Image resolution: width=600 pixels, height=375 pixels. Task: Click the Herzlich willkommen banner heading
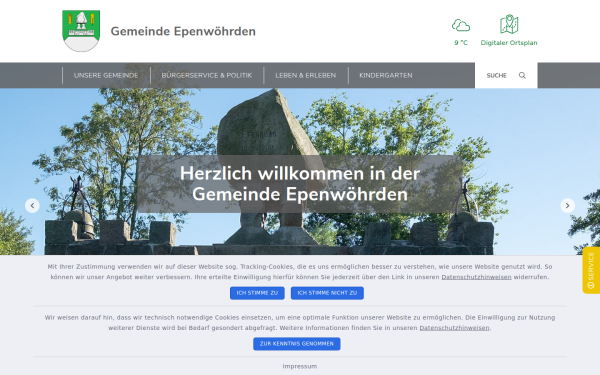click(x=300, y=184)
